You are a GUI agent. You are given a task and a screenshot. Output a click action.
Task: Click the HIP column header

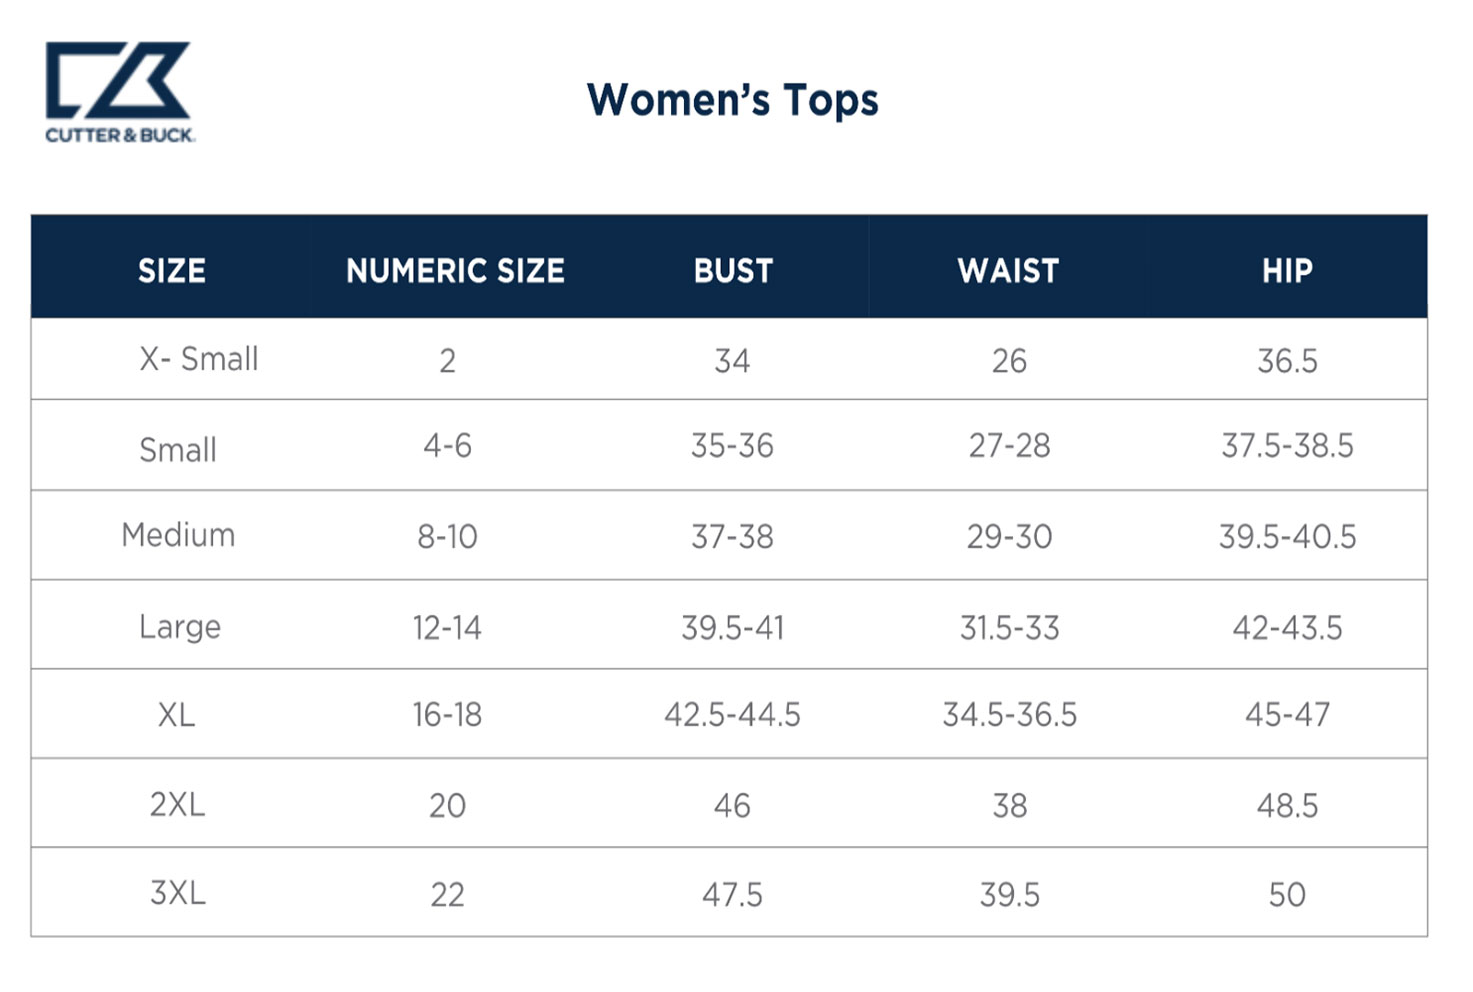click(1287, 271)
